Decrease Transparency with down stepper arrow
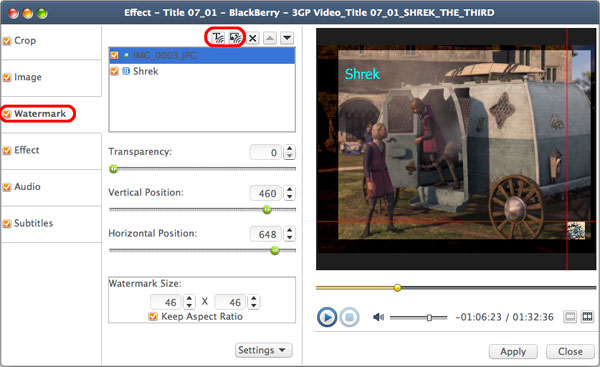Screen dimensions: 600x367 pyautogui.click(x=290, y=156)
